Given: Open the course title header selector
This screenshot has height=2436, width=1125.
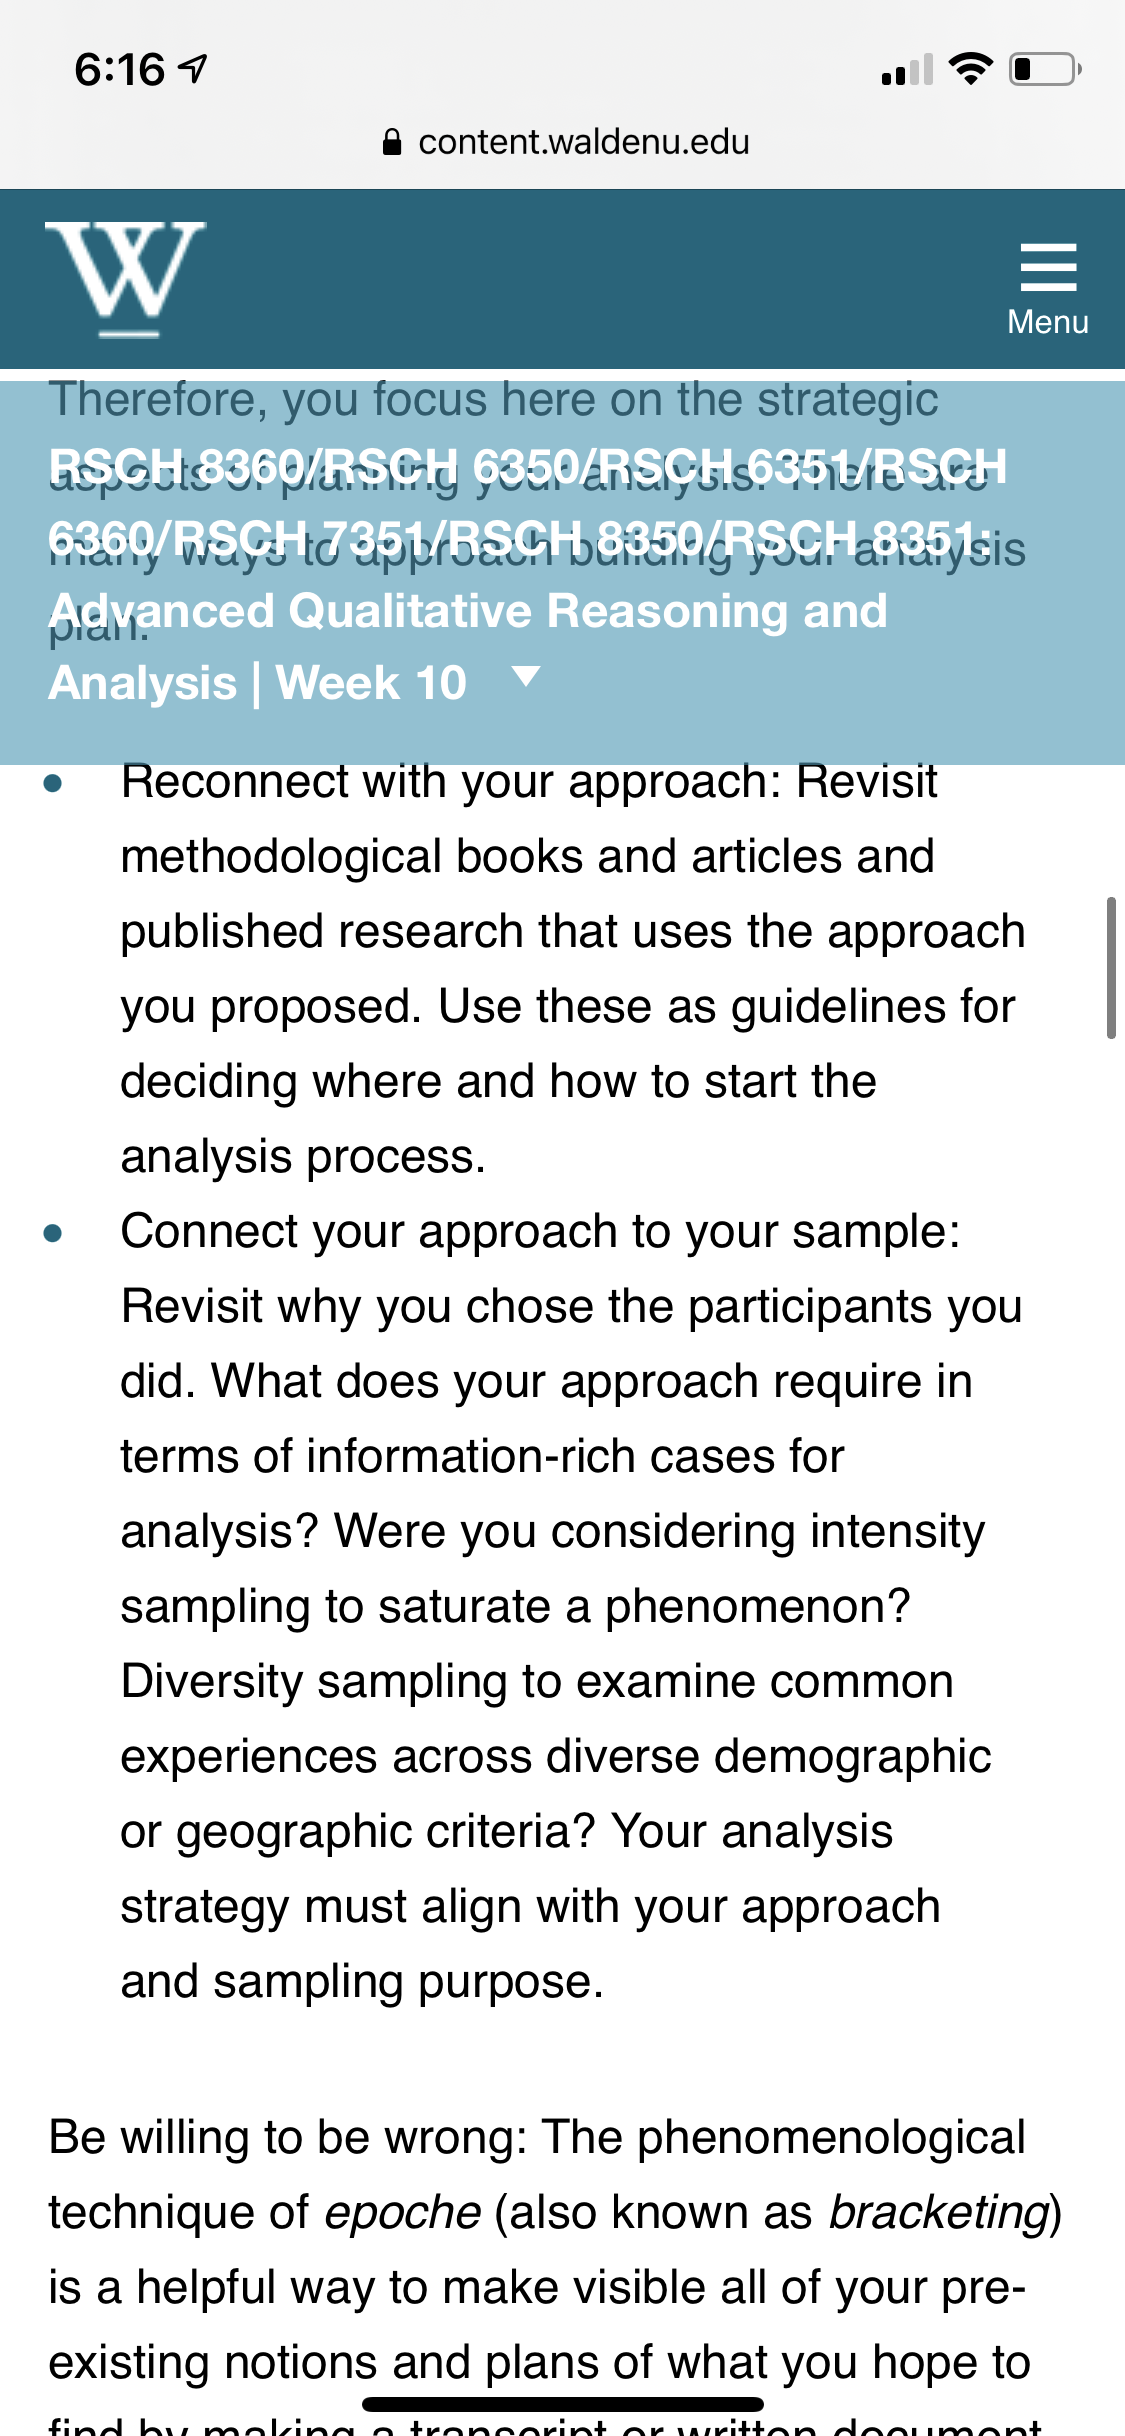Looking at the screenshot, I should click(x=527, y=574).
